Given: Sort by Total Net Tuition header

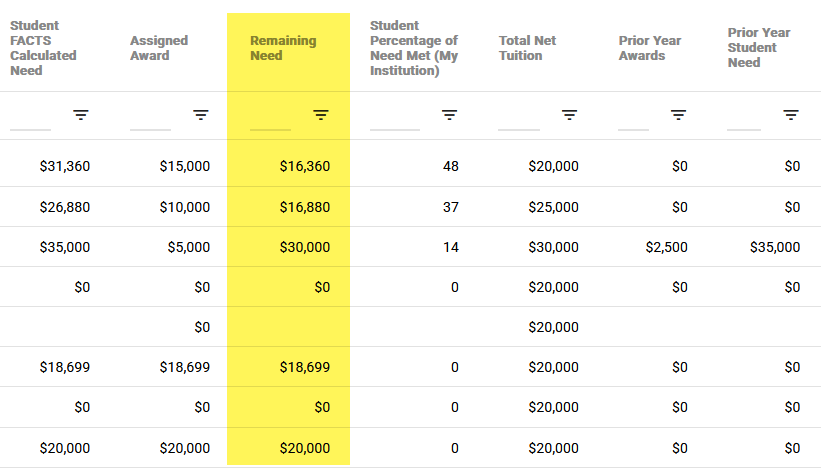Looking at the screenshot, I should tap(527, 48).
